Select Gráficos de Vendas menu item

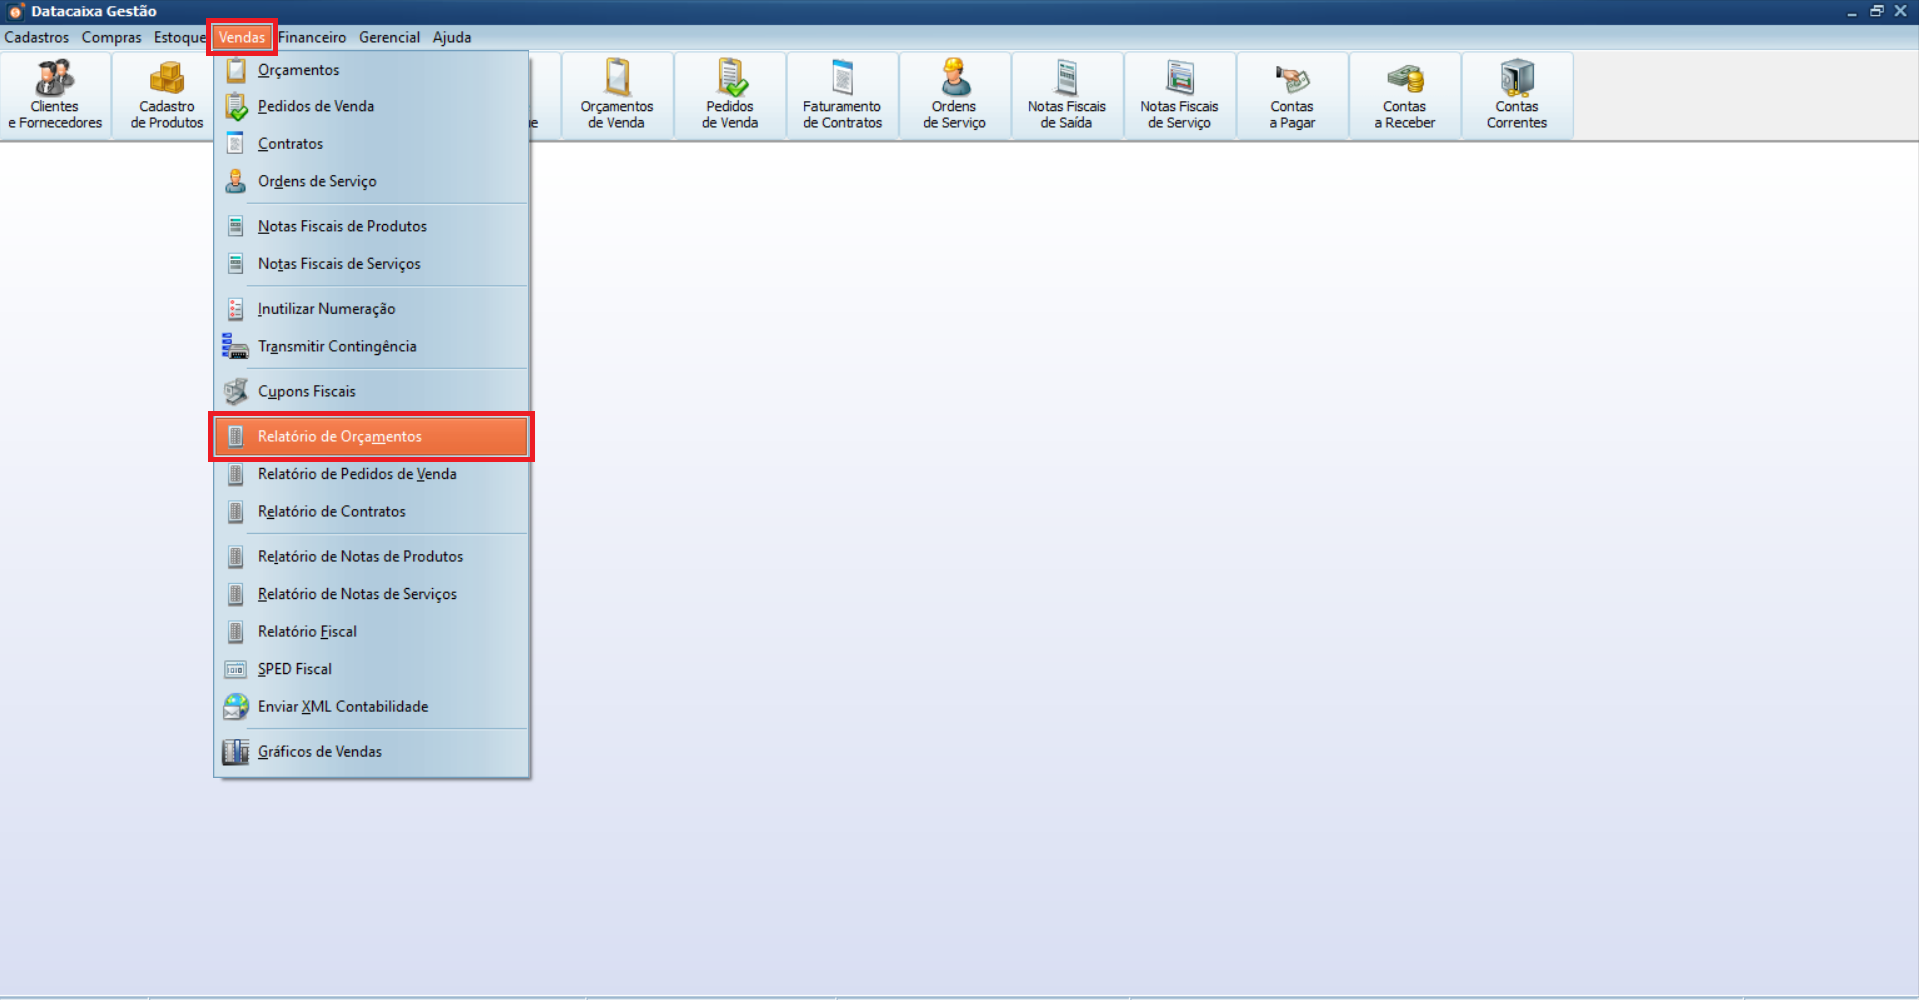click(320, 752)
